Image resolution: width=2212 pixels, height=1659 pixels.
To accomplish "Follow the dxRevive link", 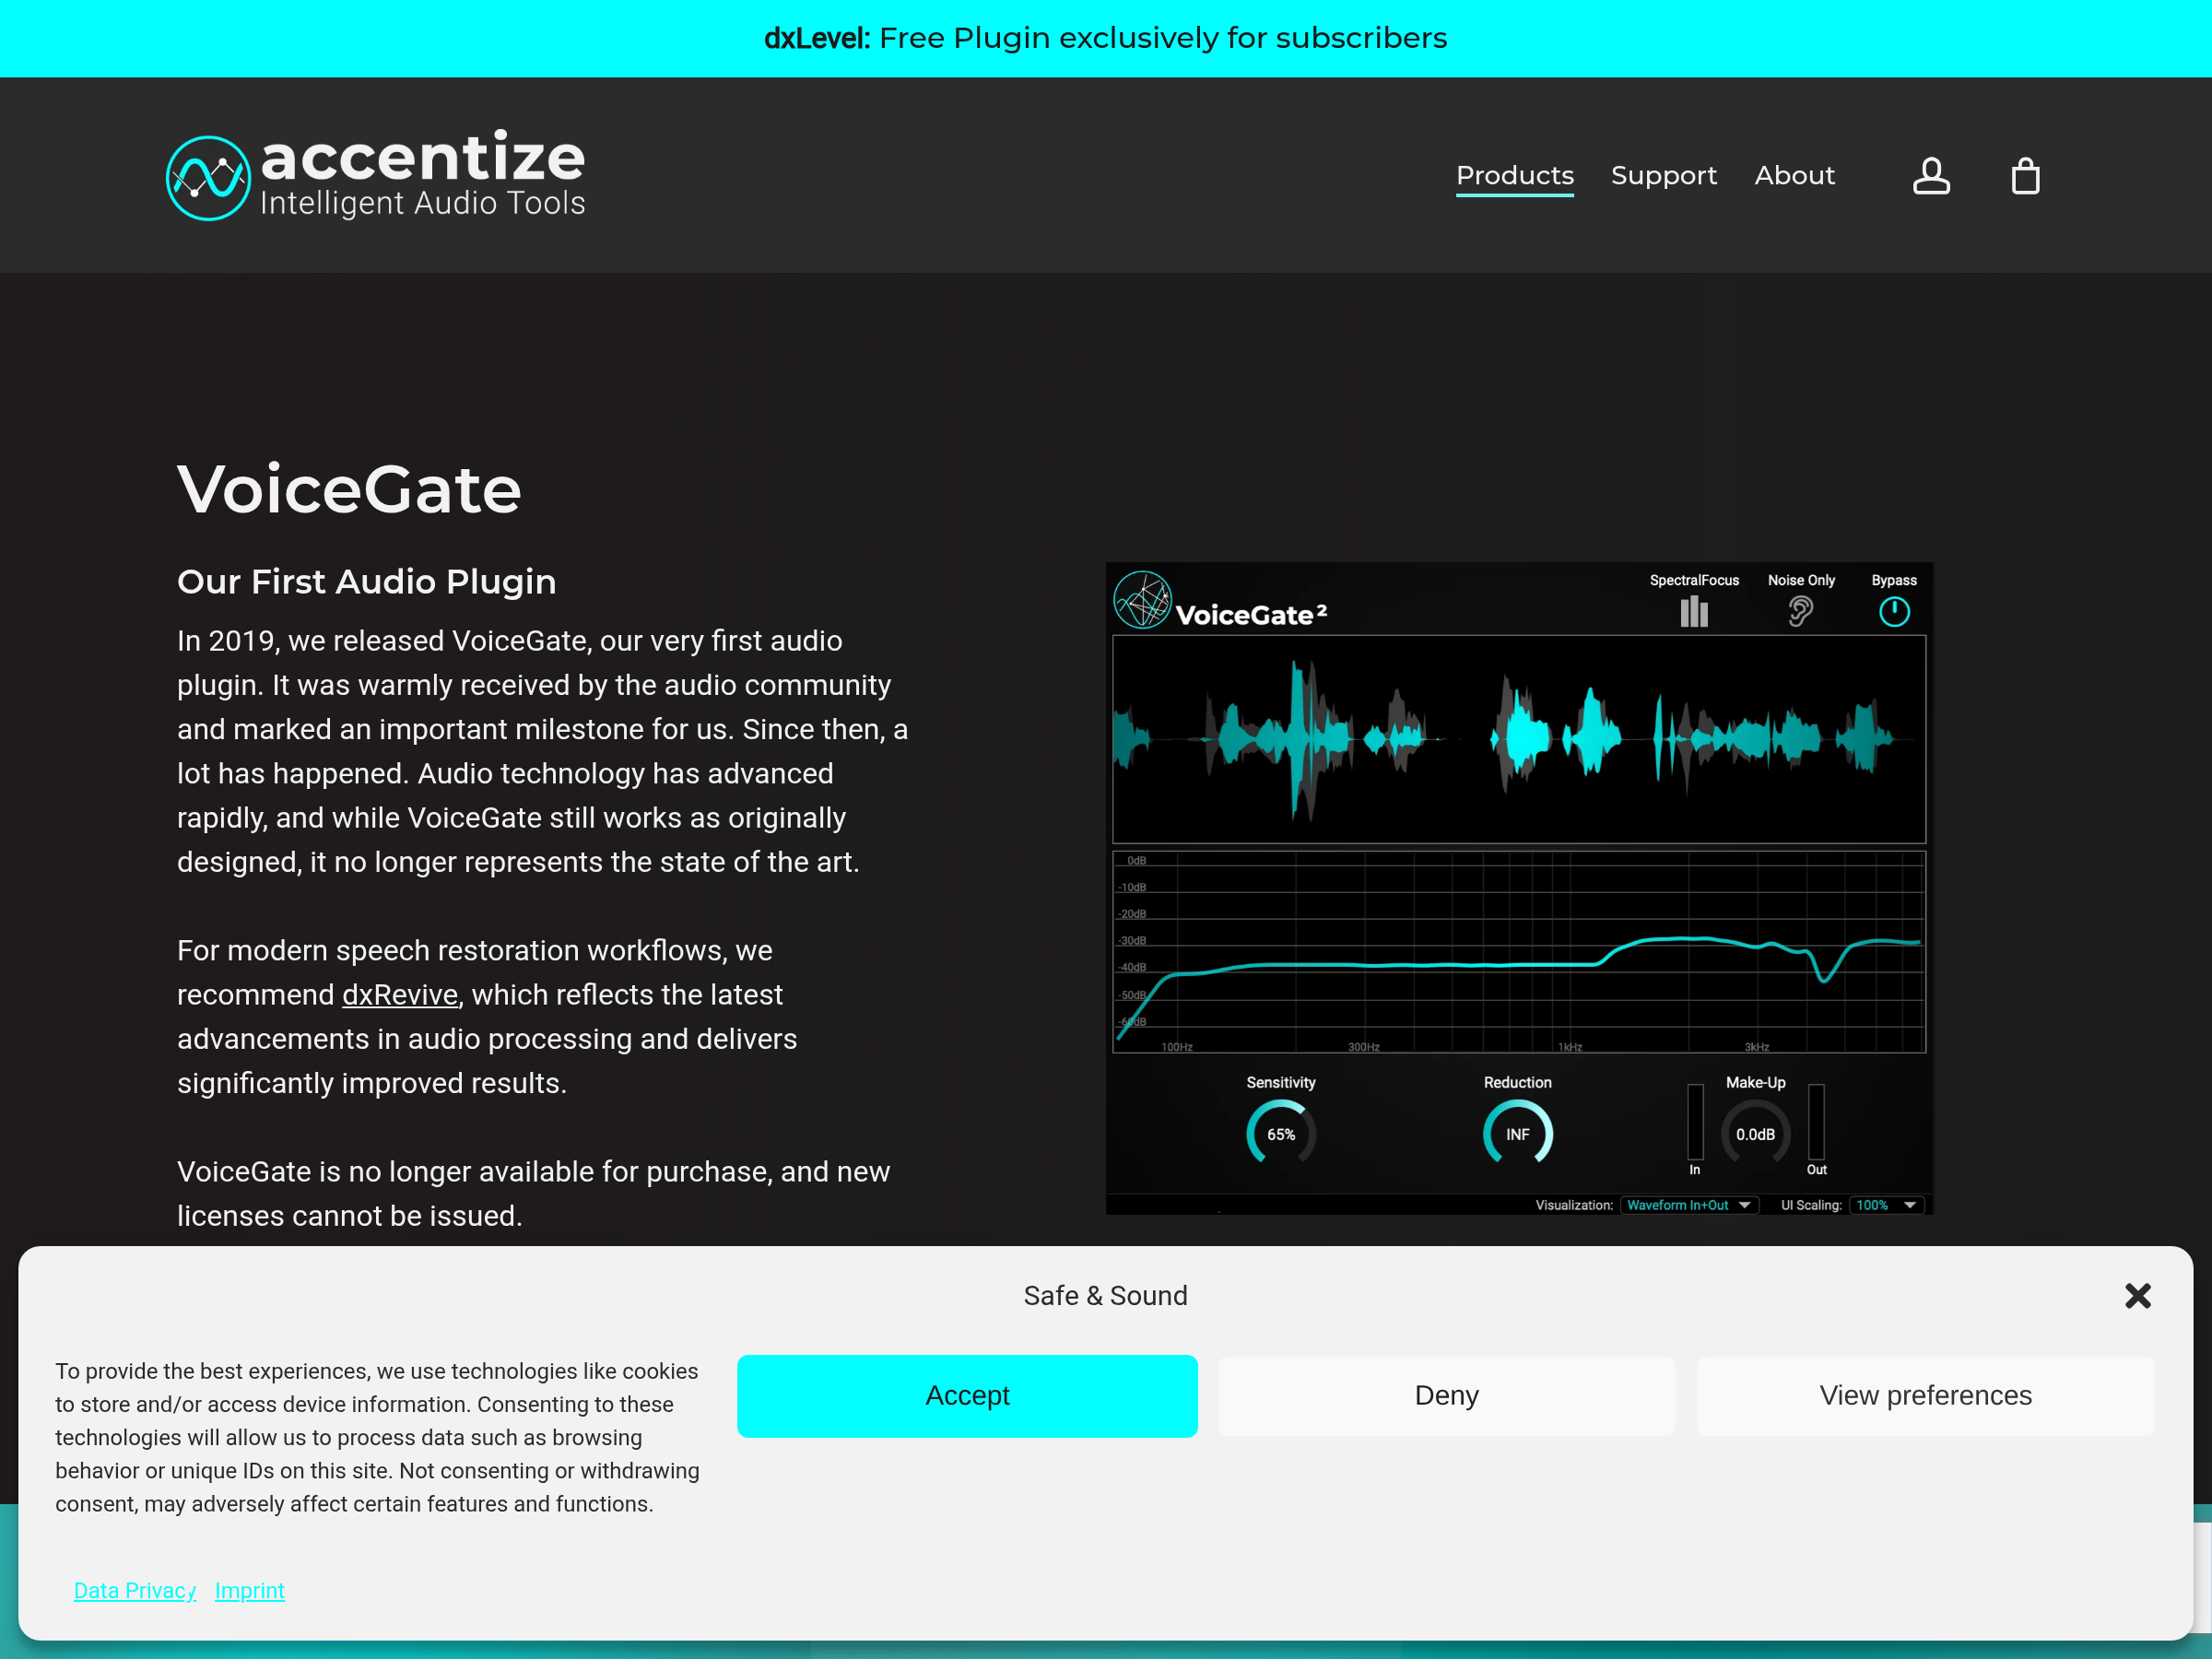I will (400, 995).
